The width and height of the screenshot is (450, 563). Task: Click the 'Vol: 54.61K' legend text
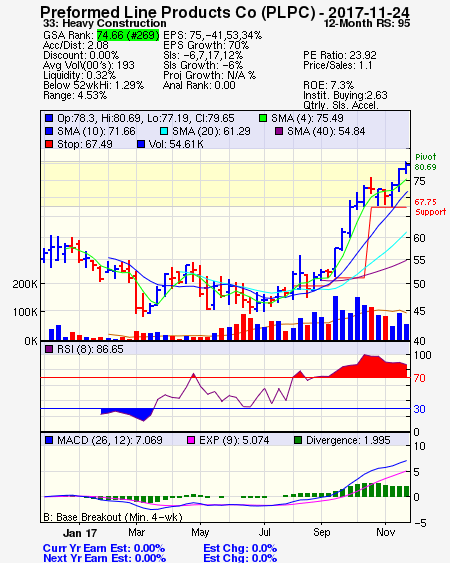tap(176, 144)
